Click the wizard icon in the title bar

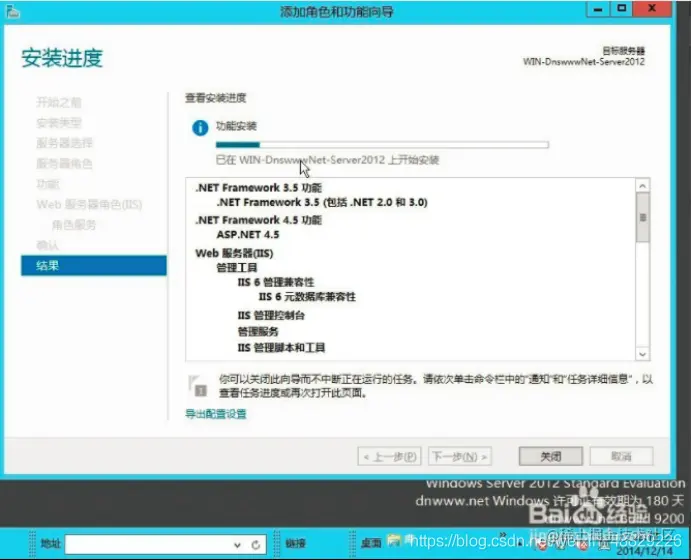[x=13, y=11]
